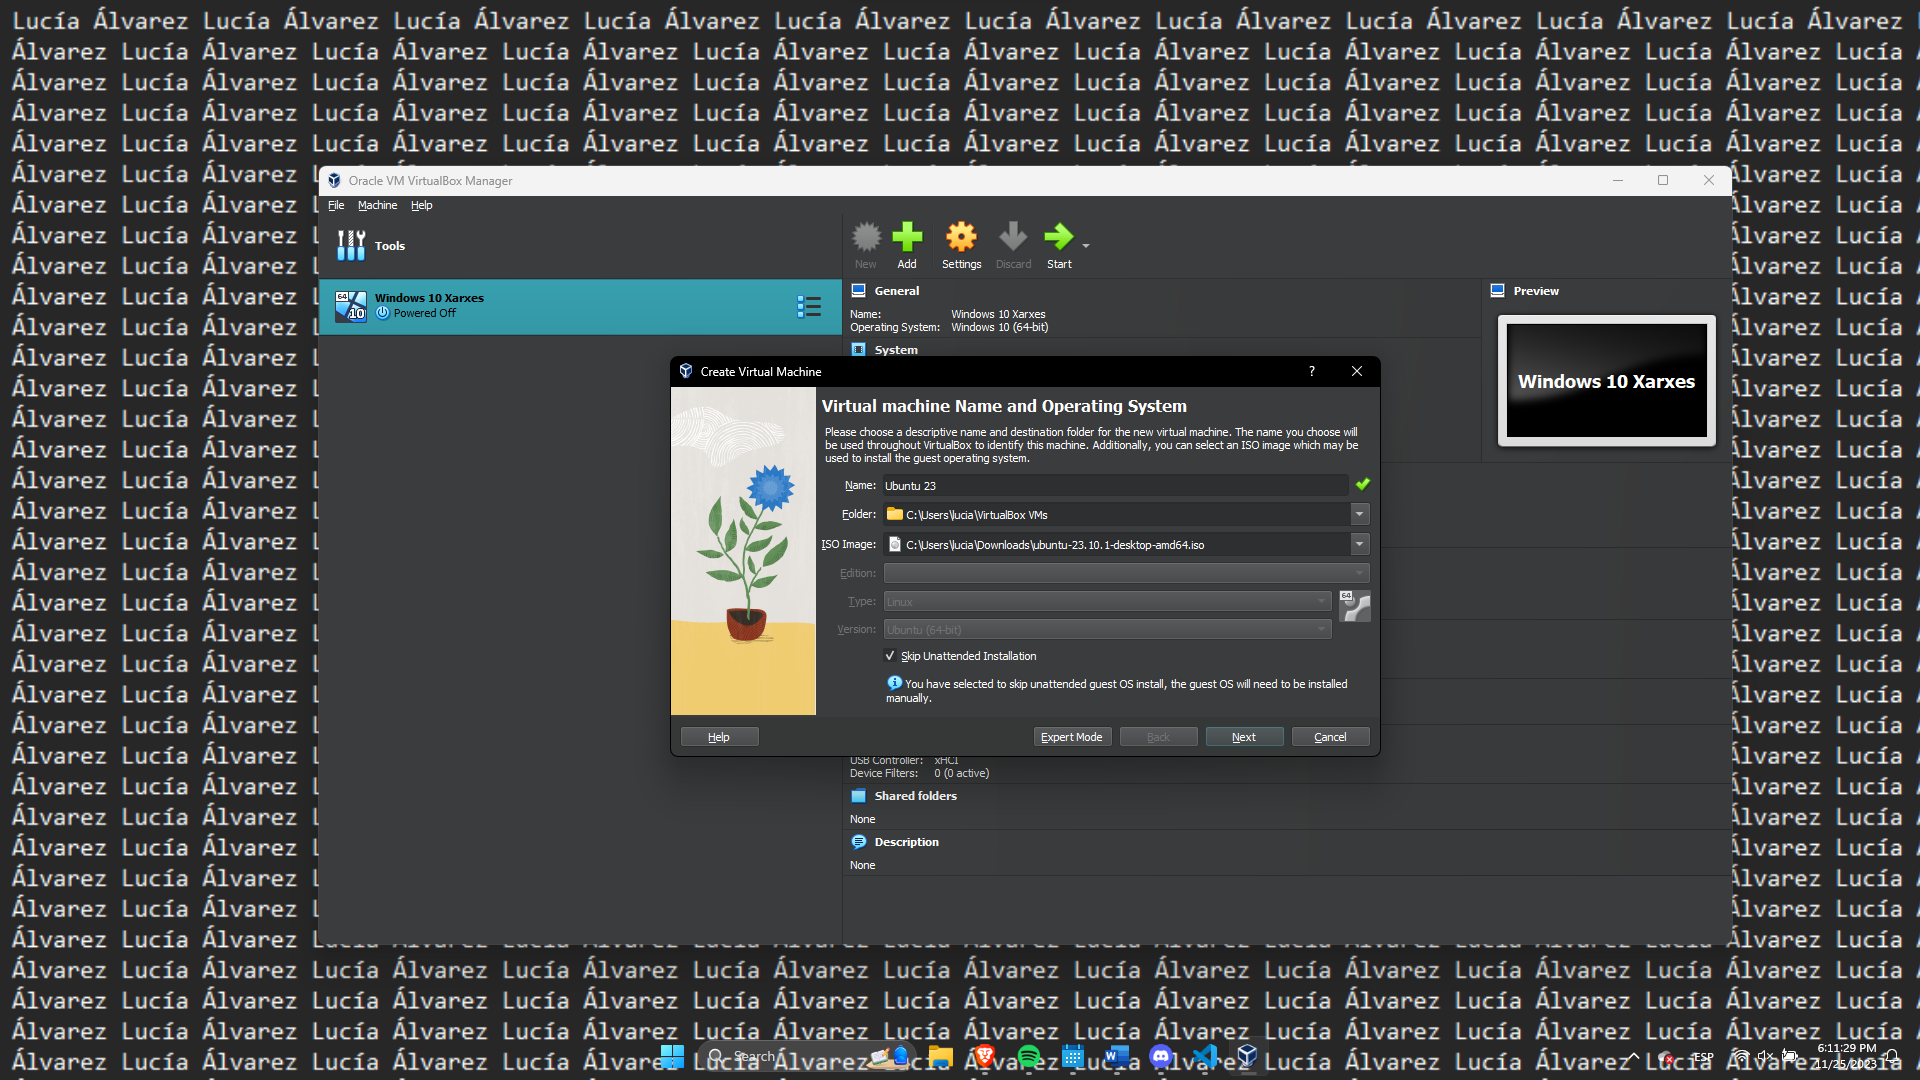Click the Tools icon in left panel

tap(351, 246)
